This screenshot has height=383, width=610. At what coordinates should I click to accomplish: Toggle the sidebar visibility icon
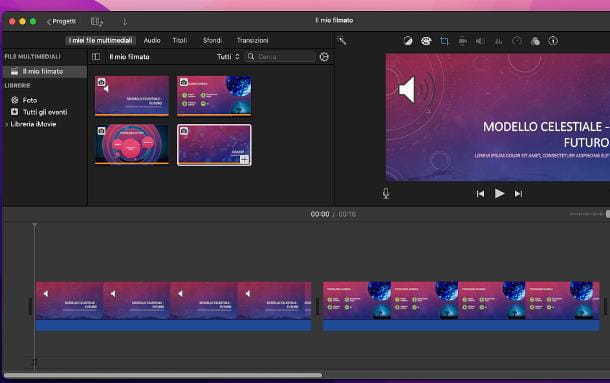(96, 57)
